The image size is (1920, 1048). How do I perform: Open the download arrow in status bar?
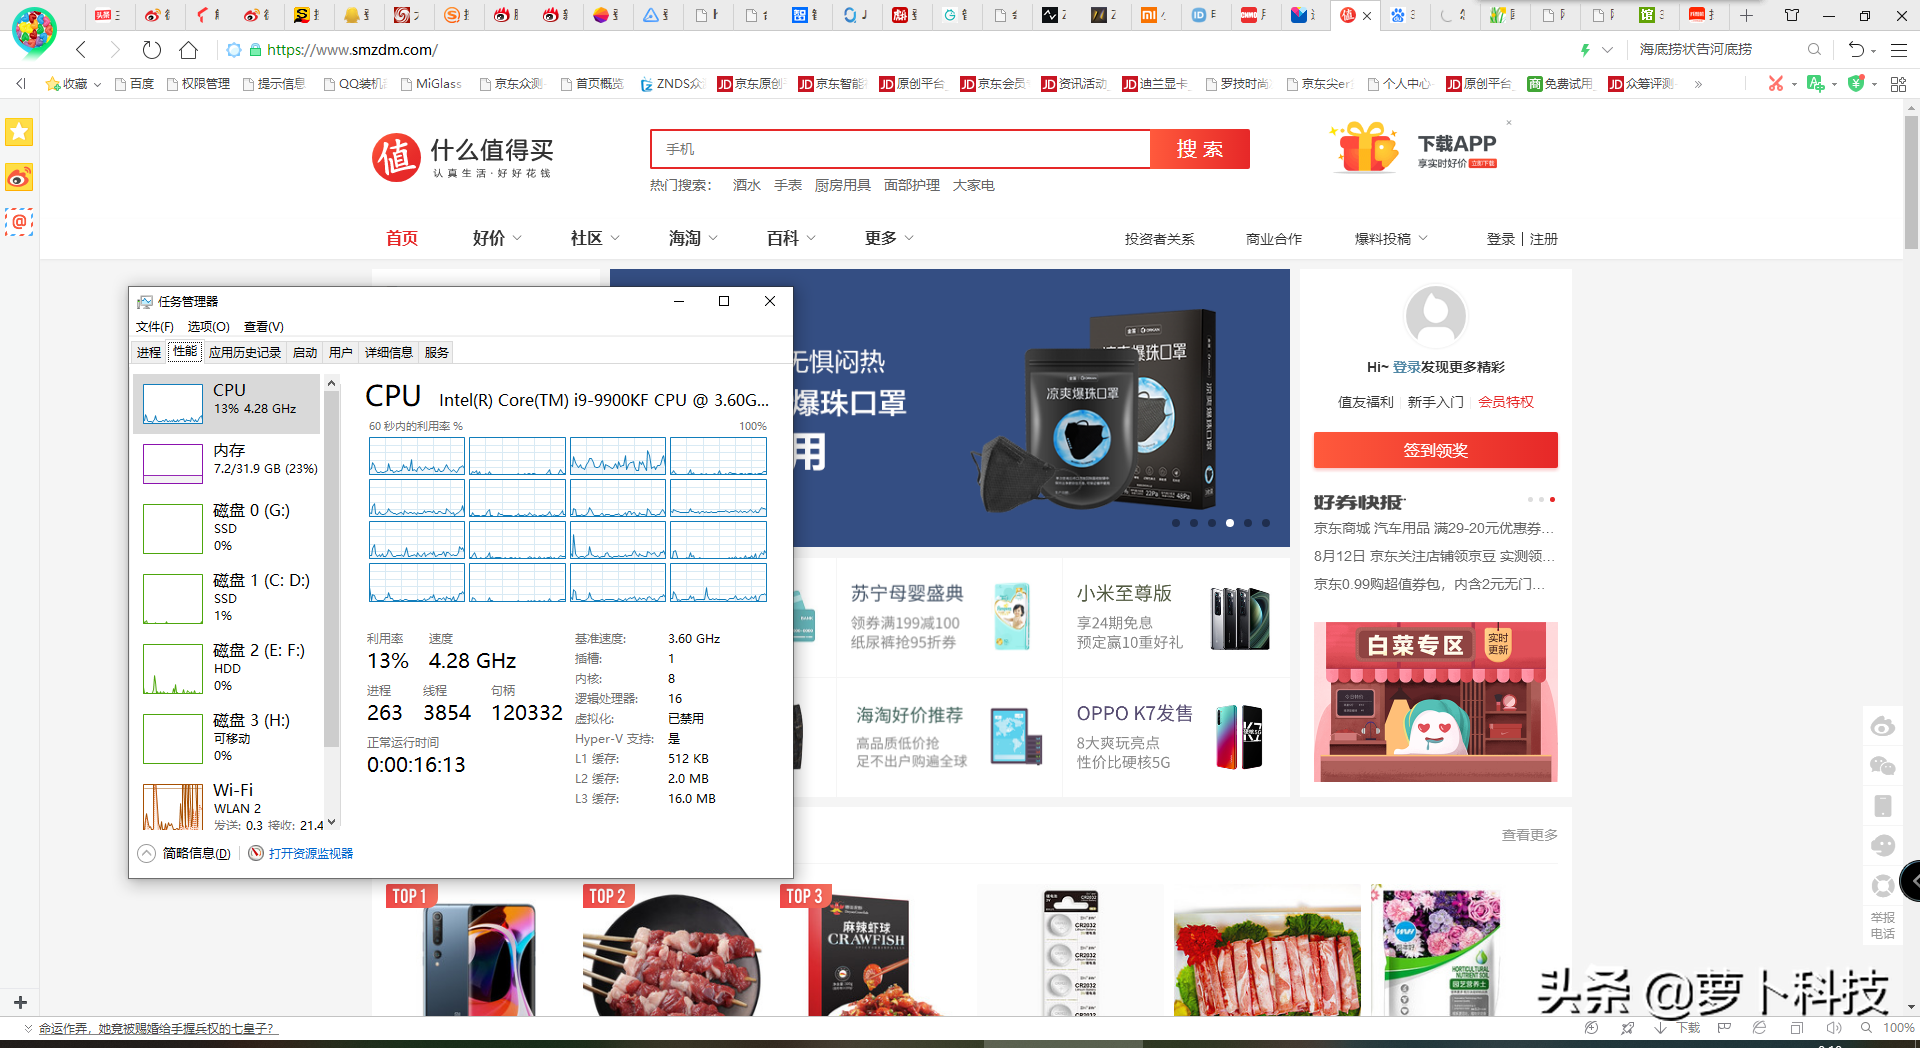coord(1660,1028)
